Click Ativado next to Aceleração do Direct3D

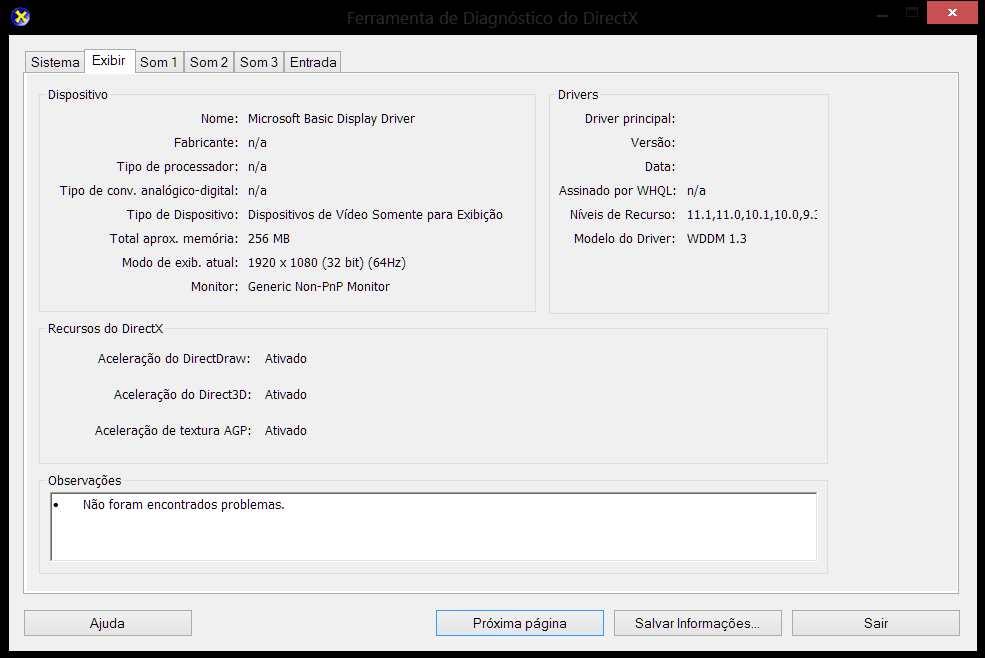286,395
